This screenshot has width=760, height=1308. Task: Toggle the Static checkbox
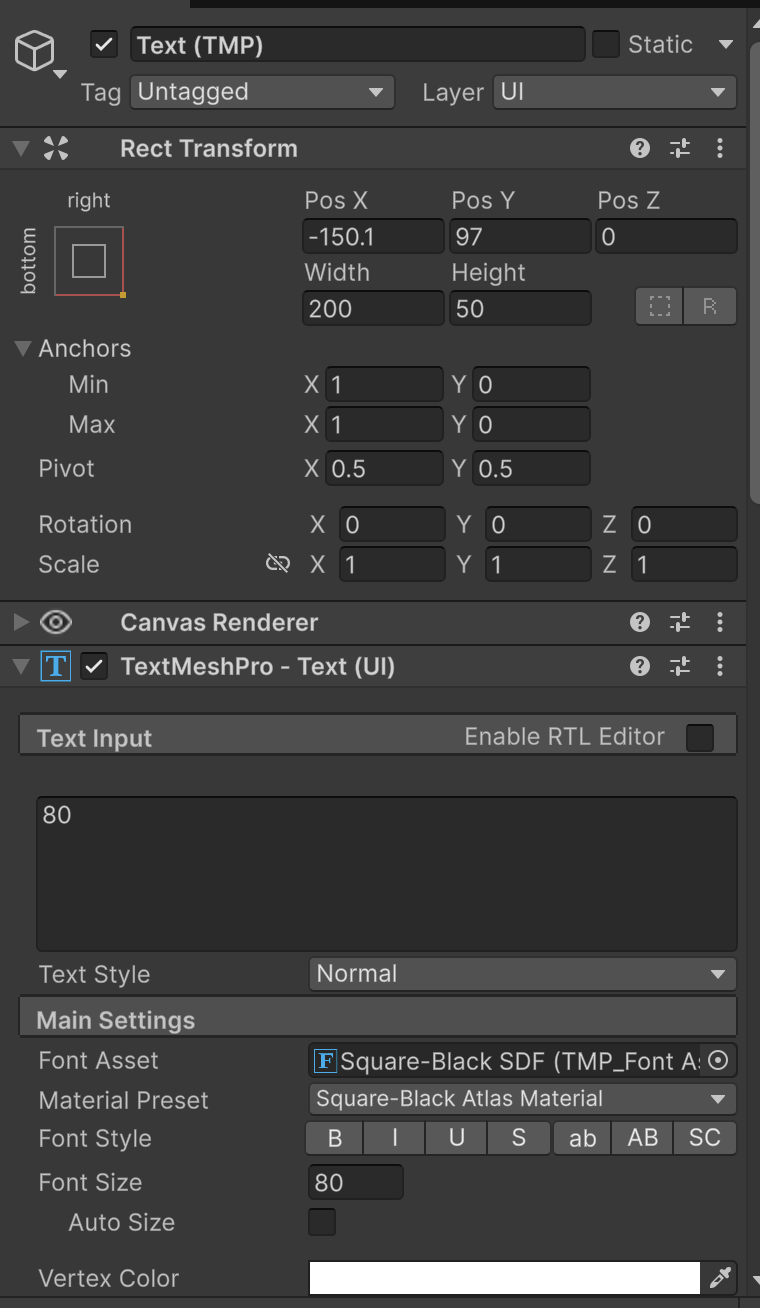click(x=606, y=45)
